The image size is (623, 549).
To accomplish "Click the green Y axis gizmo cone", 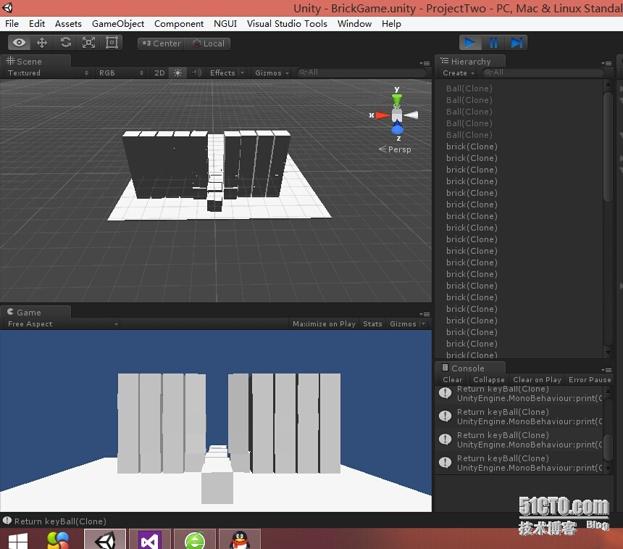I will 397,99.
